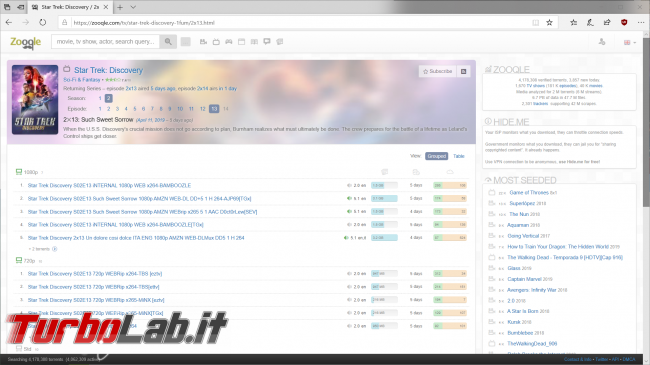The width and height of the screenshot is (650, 365).
Task: Switch view to Table
Action: coord(458,156)
